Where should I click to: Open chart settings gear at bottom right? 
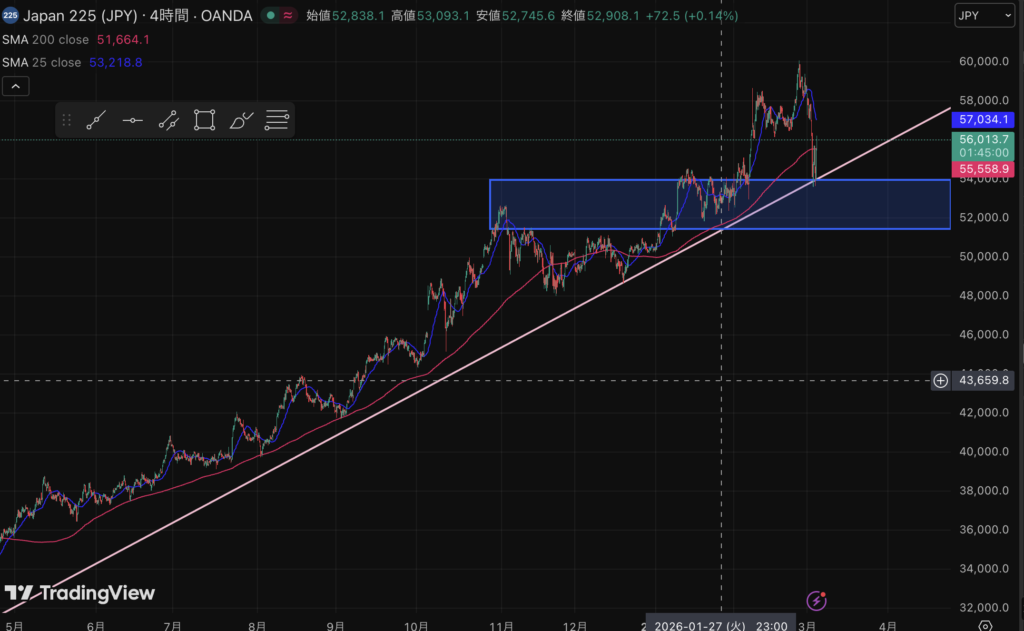click(x=985, y=626)
